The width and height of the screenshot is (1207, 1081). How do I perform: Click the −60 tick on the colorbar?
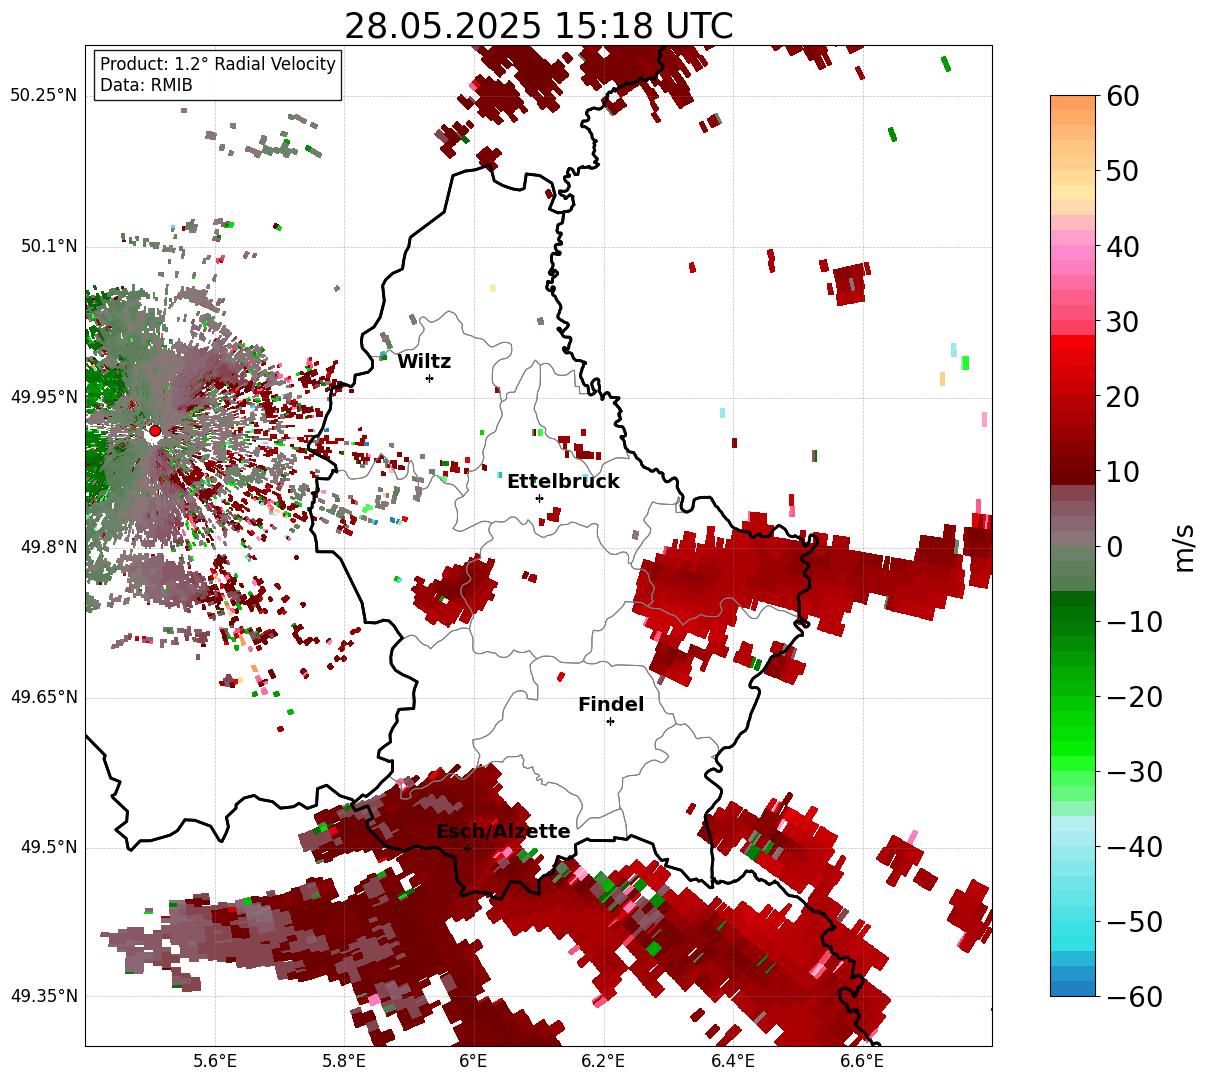pyautogui.click(x=1134, y=996)
